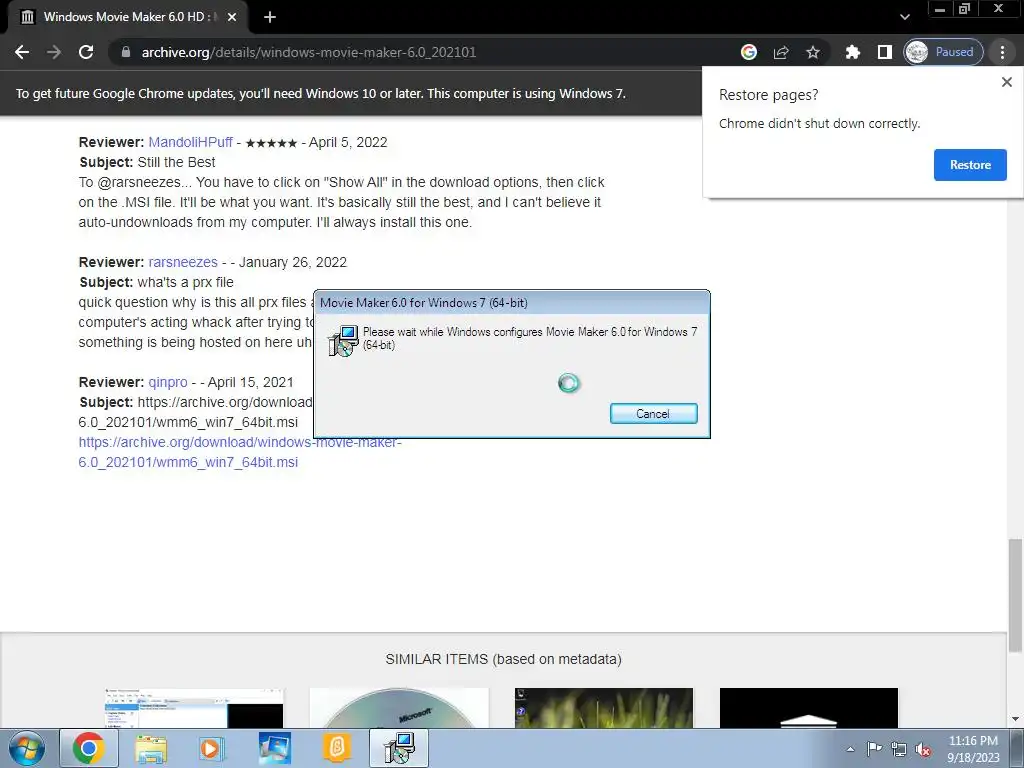Switch to the Windows Installer taskbar item
The width and height of the screenshot is (1024, 768).
click(399, 748)
